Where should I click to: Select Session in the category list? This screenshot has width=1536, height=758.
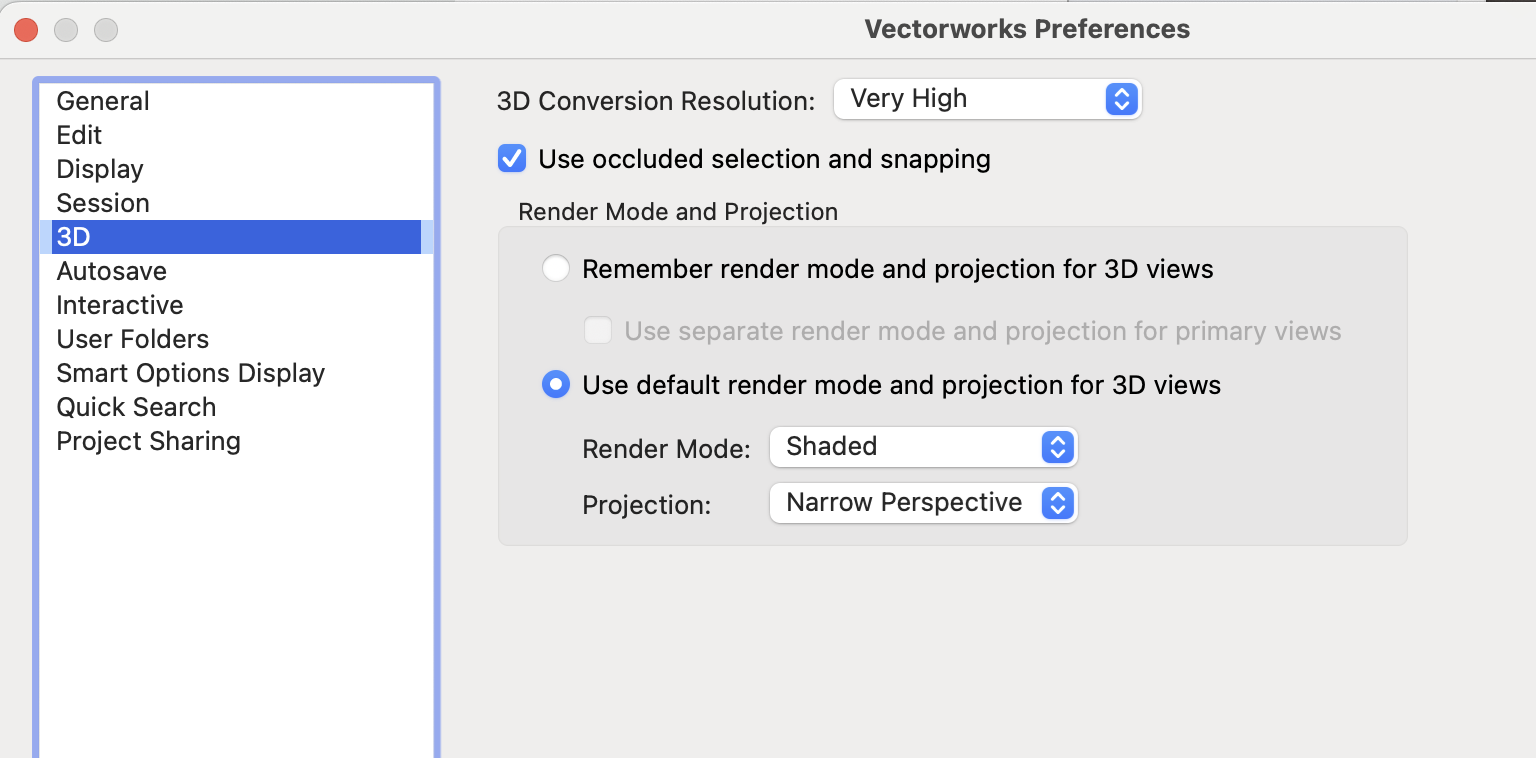click(x=103, y=203)
